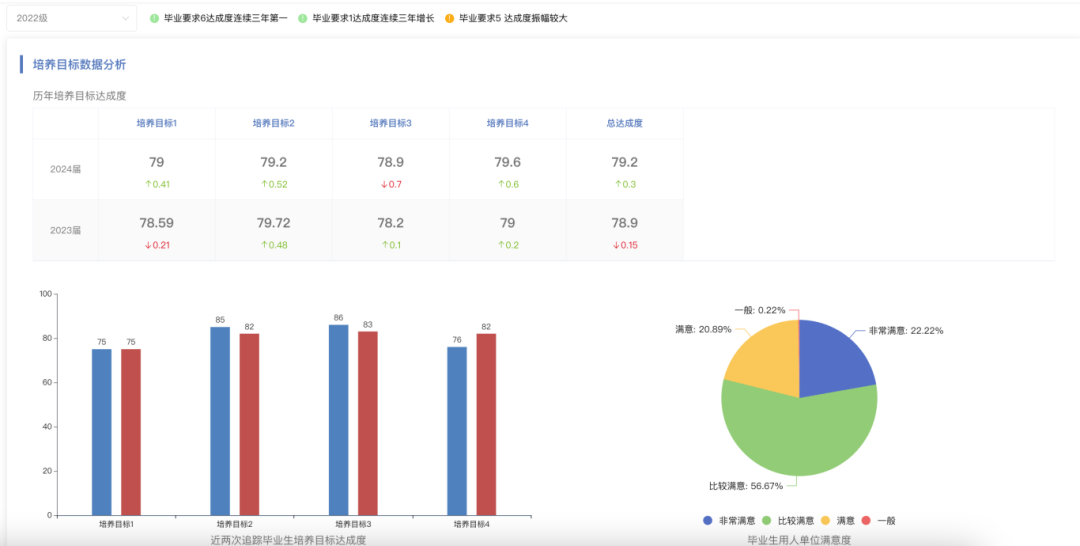Viewport: 1080px width, 546px height.
Task: Click the green alert icon before 毕业要求6
Action: click(154, 19)
